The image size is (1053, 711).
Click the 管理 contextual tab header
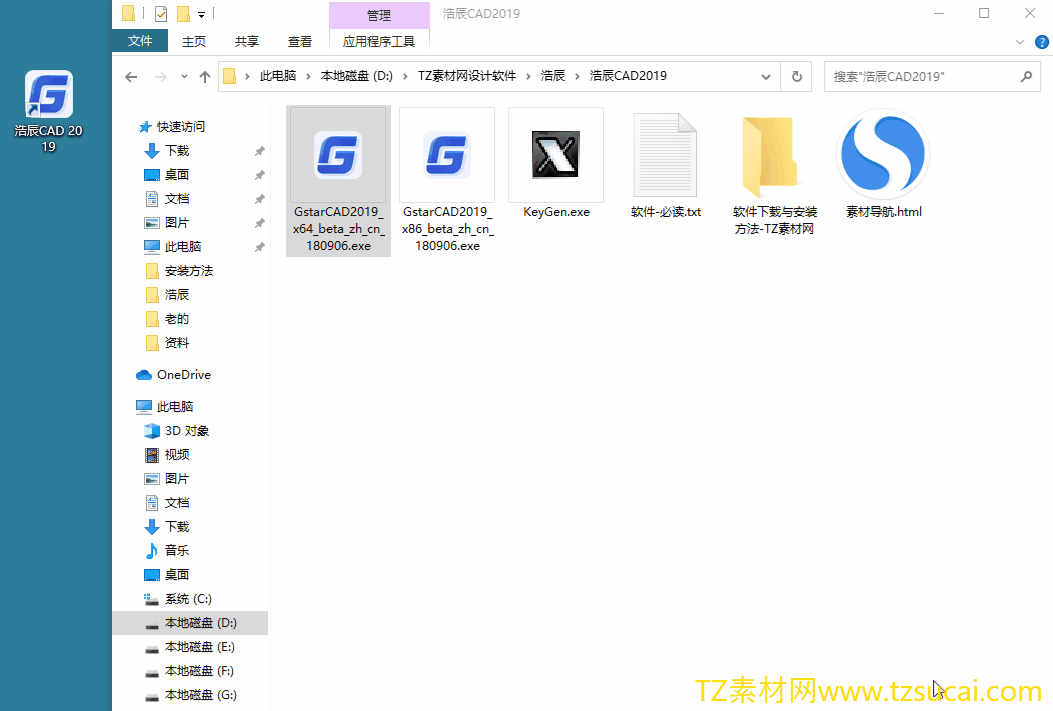[379, 15]
